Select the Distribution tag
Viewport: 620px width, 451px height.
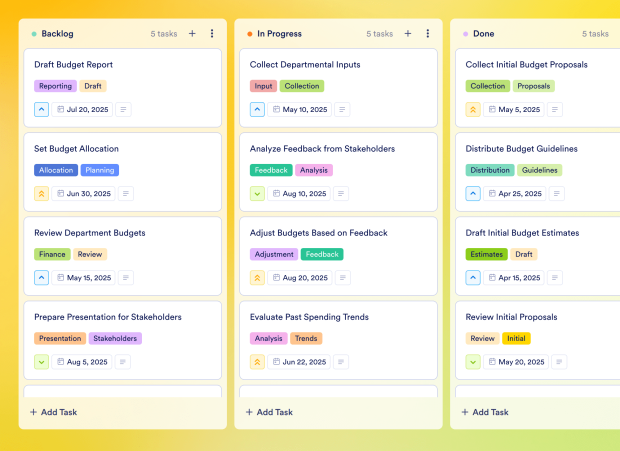click(490, 170)
